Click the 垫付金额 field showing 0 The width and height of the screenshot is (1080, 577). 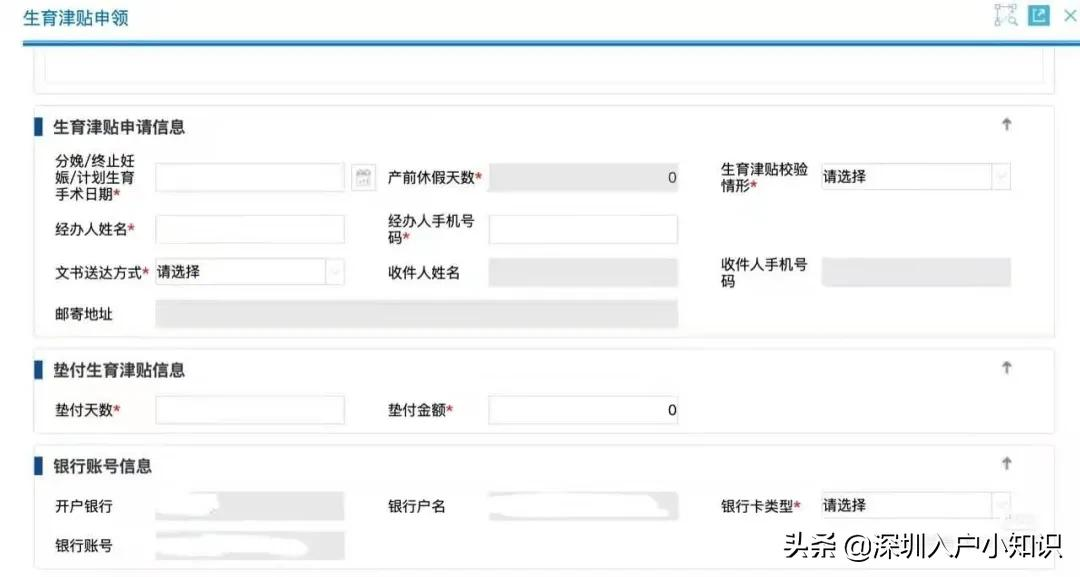[582, 408]
